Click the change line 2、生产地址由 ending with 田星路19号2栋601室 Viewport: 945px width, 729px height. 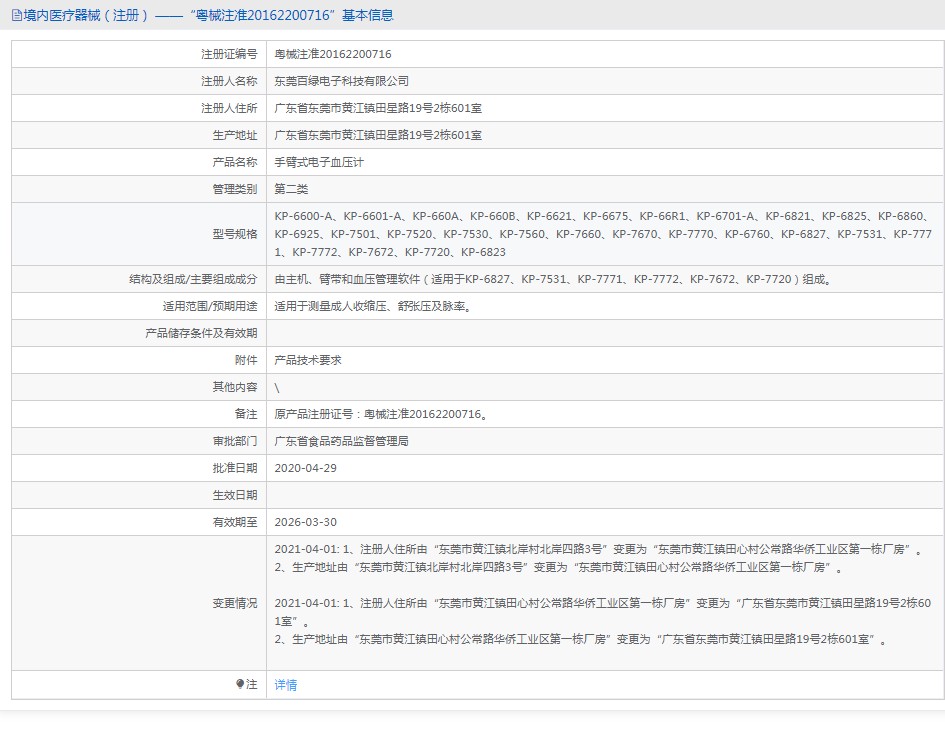pos(580,639)
